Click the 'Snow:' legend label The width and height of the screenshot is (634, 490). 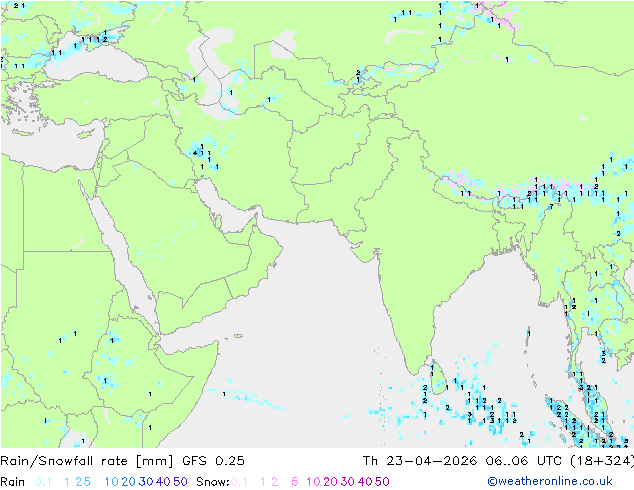click(213, 482)
